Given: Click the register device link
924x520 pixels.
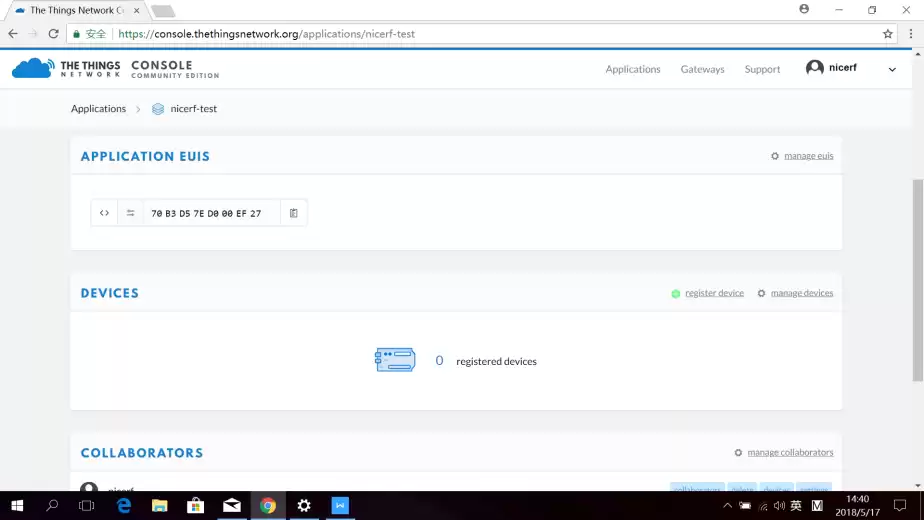Looking at the screenshot, I should 714,293.
